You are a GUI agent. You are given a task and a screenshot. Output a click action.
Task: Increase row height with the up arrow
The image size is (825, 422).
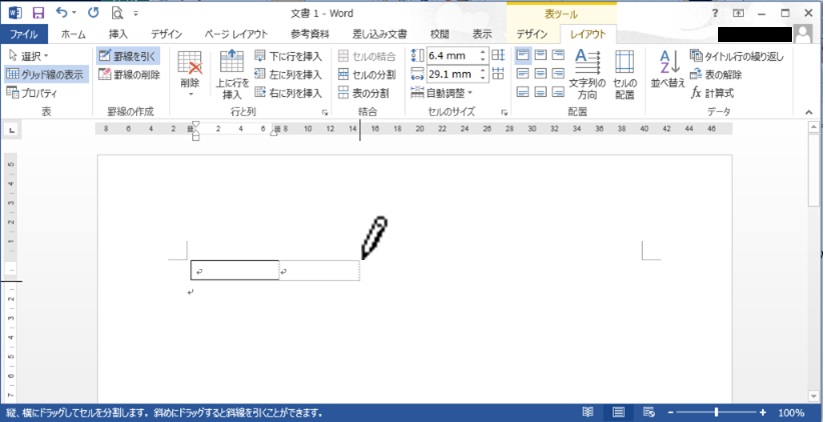(x=483, y=53)
